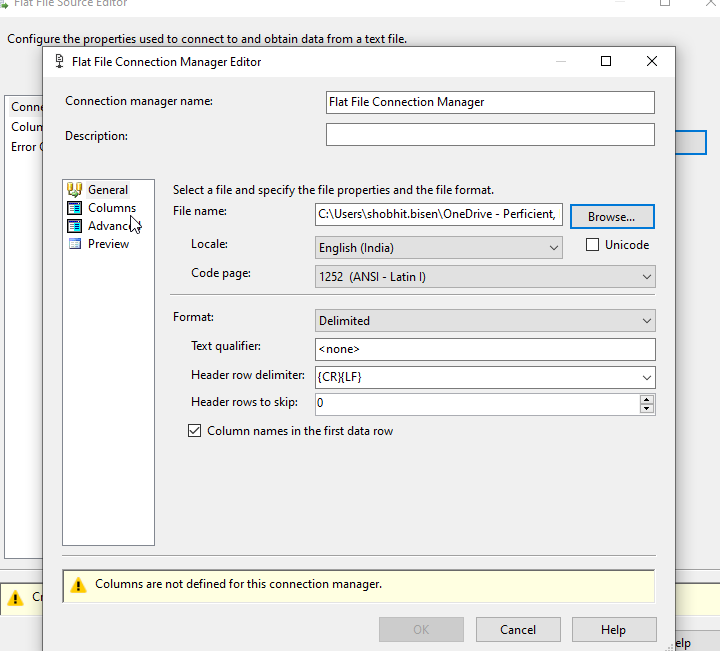Click the Cancel button
Viewport: 720px width, 651px height.
(518, 629)
